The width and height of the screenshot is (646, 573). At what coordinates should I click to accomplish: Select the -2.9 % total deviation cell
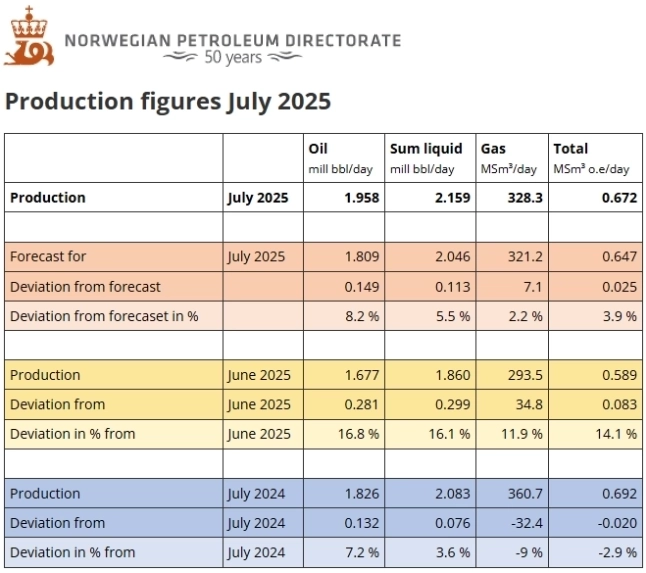(x=616, y=552)
